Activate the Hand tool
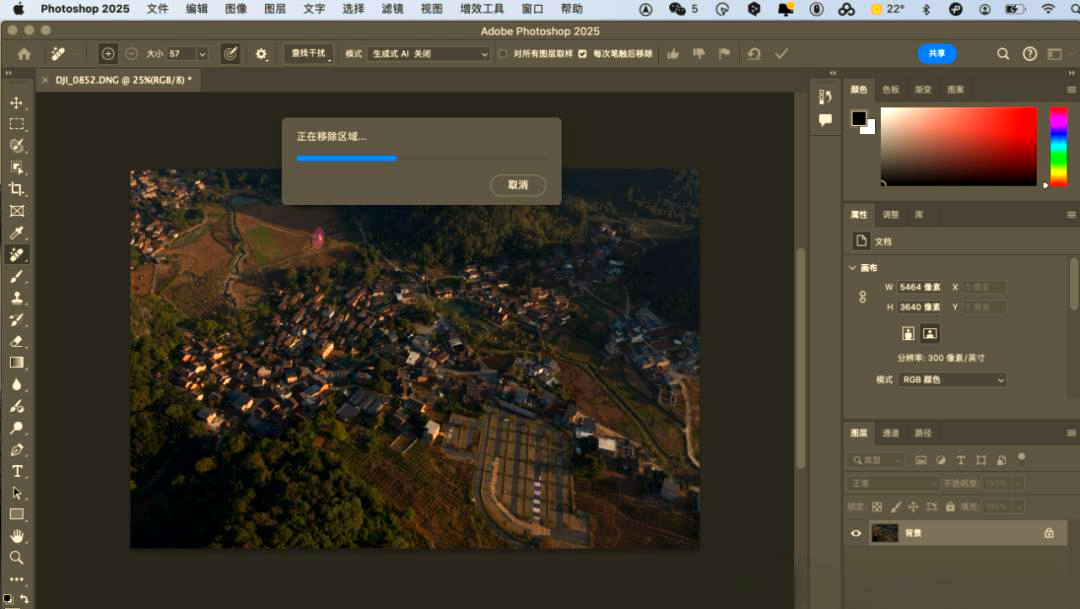The height and width of the screenshot is (609, 1080). pyautogui.click(x=17, y=536)
